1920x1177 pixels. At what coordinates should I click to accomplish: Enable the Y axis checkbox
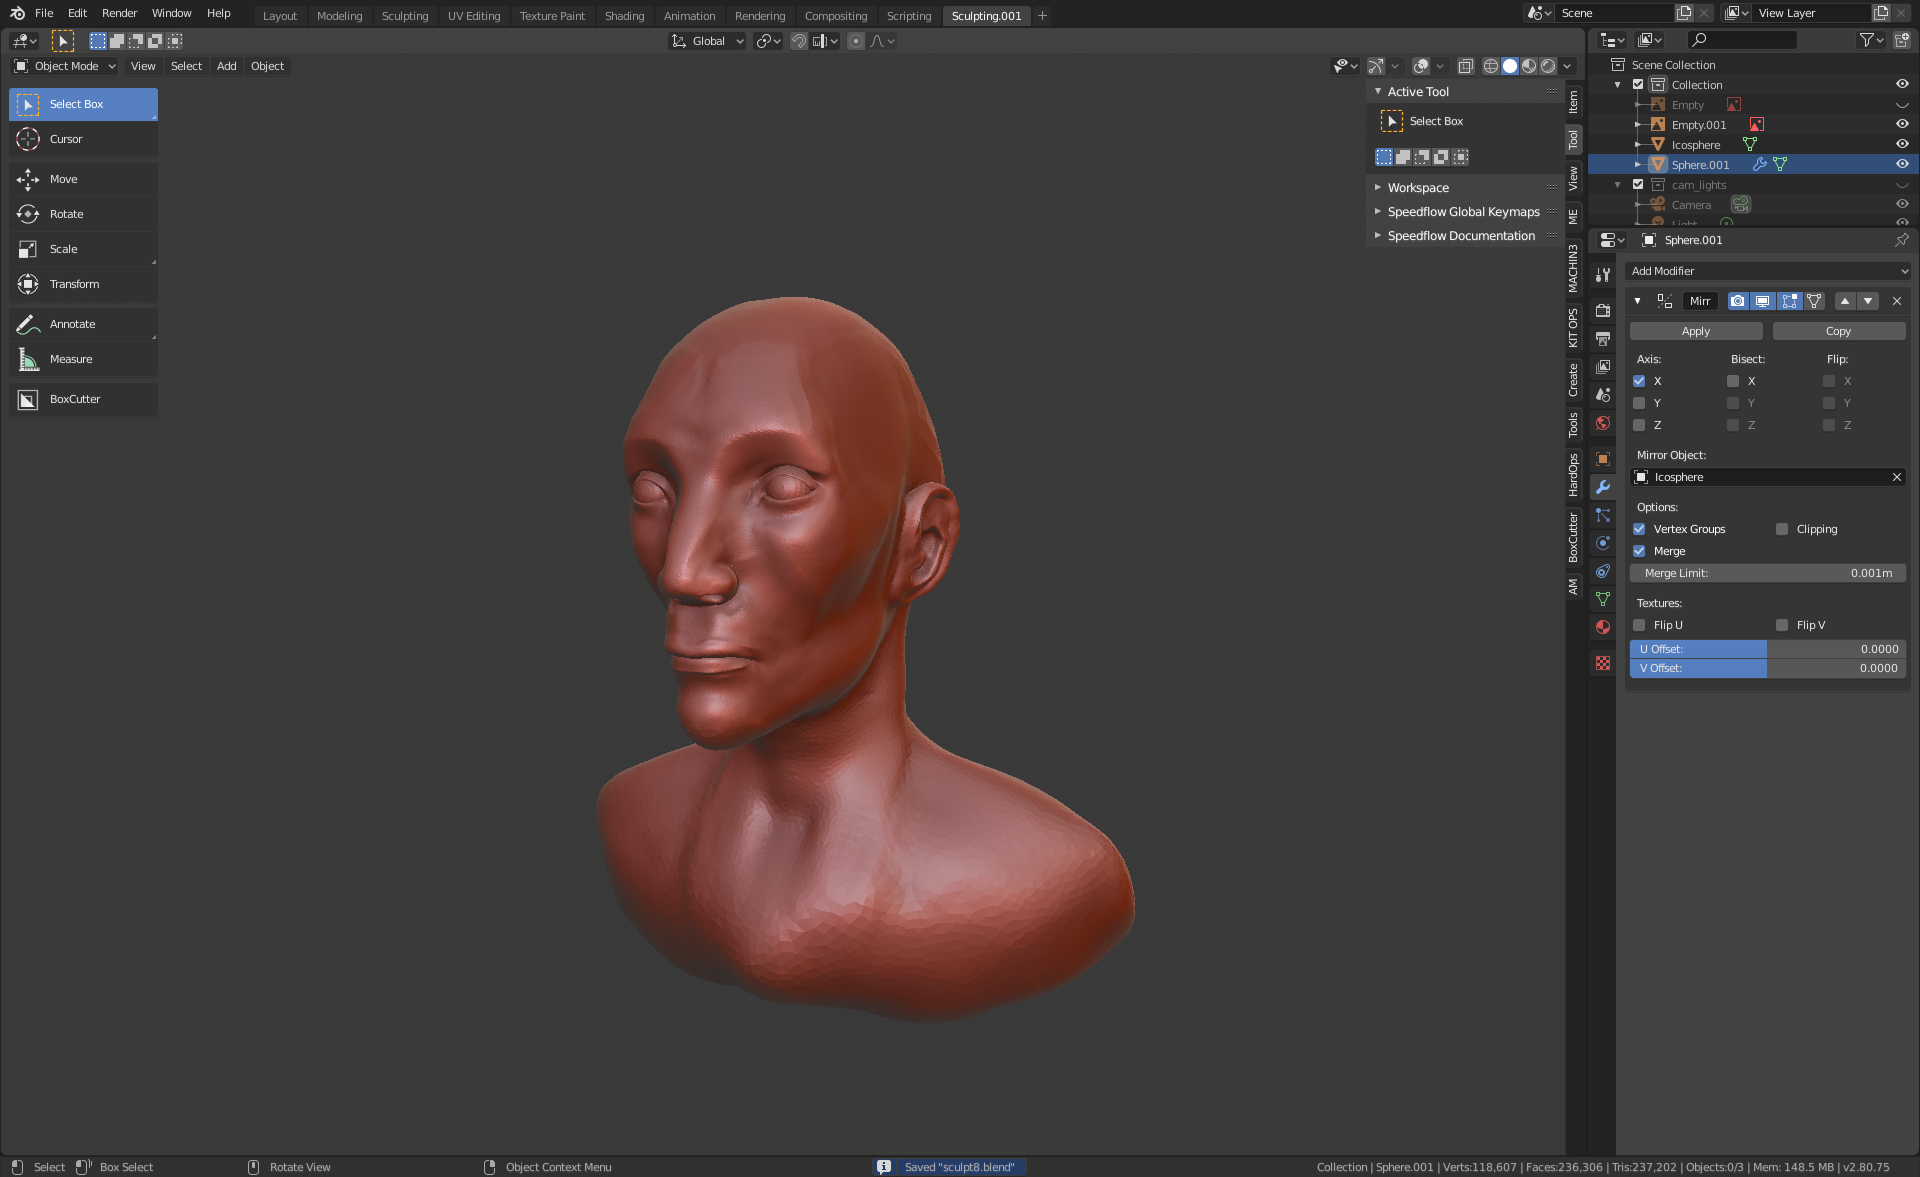click(x=1639, y=403)
